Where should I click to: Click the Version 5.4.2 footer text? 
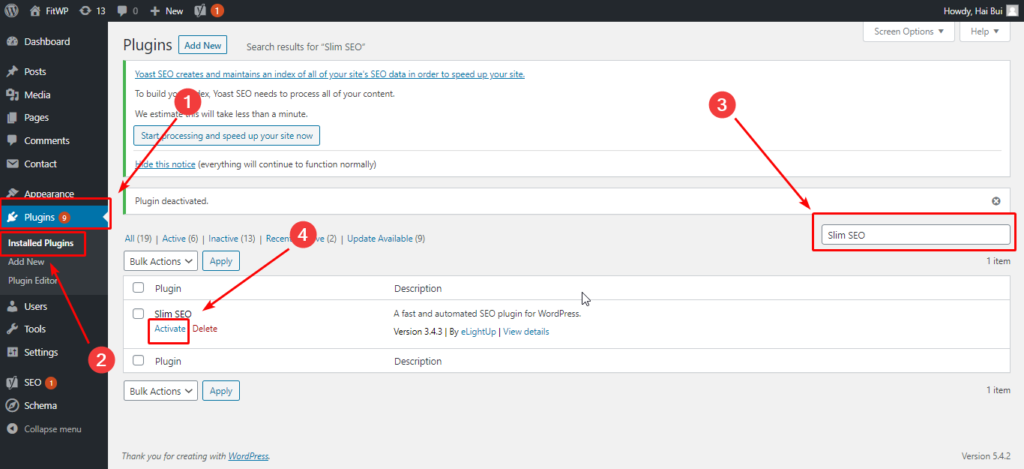click(x=985, y=455)
